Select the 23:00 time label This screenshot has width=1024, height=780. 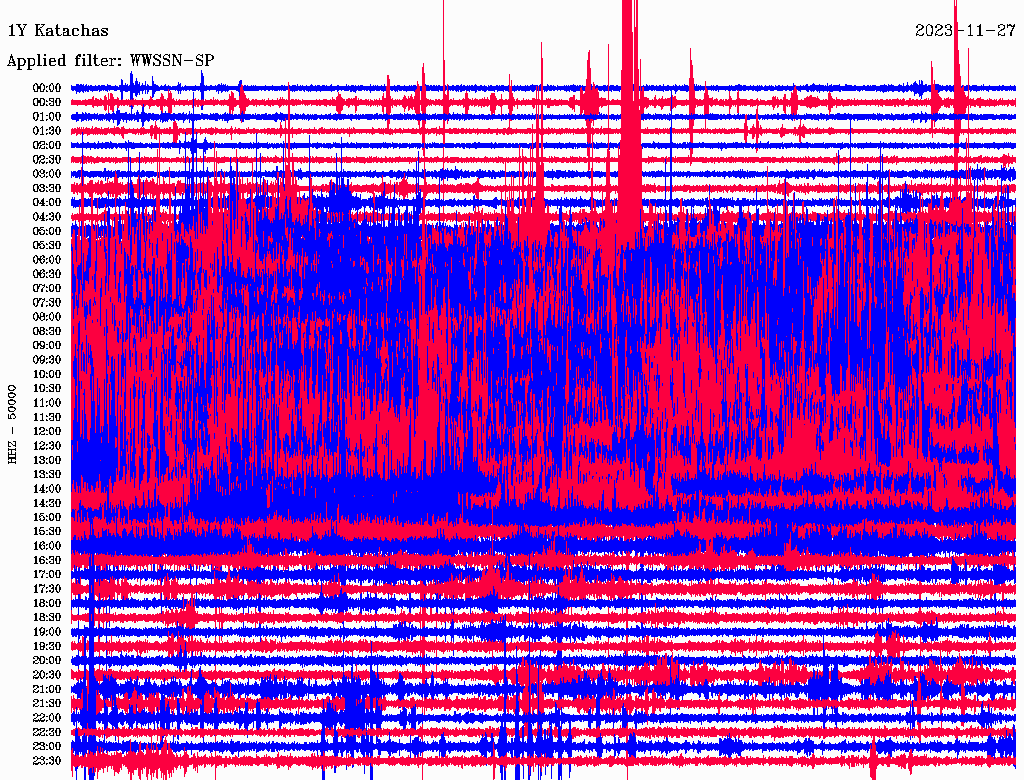[x=47, y=747]
